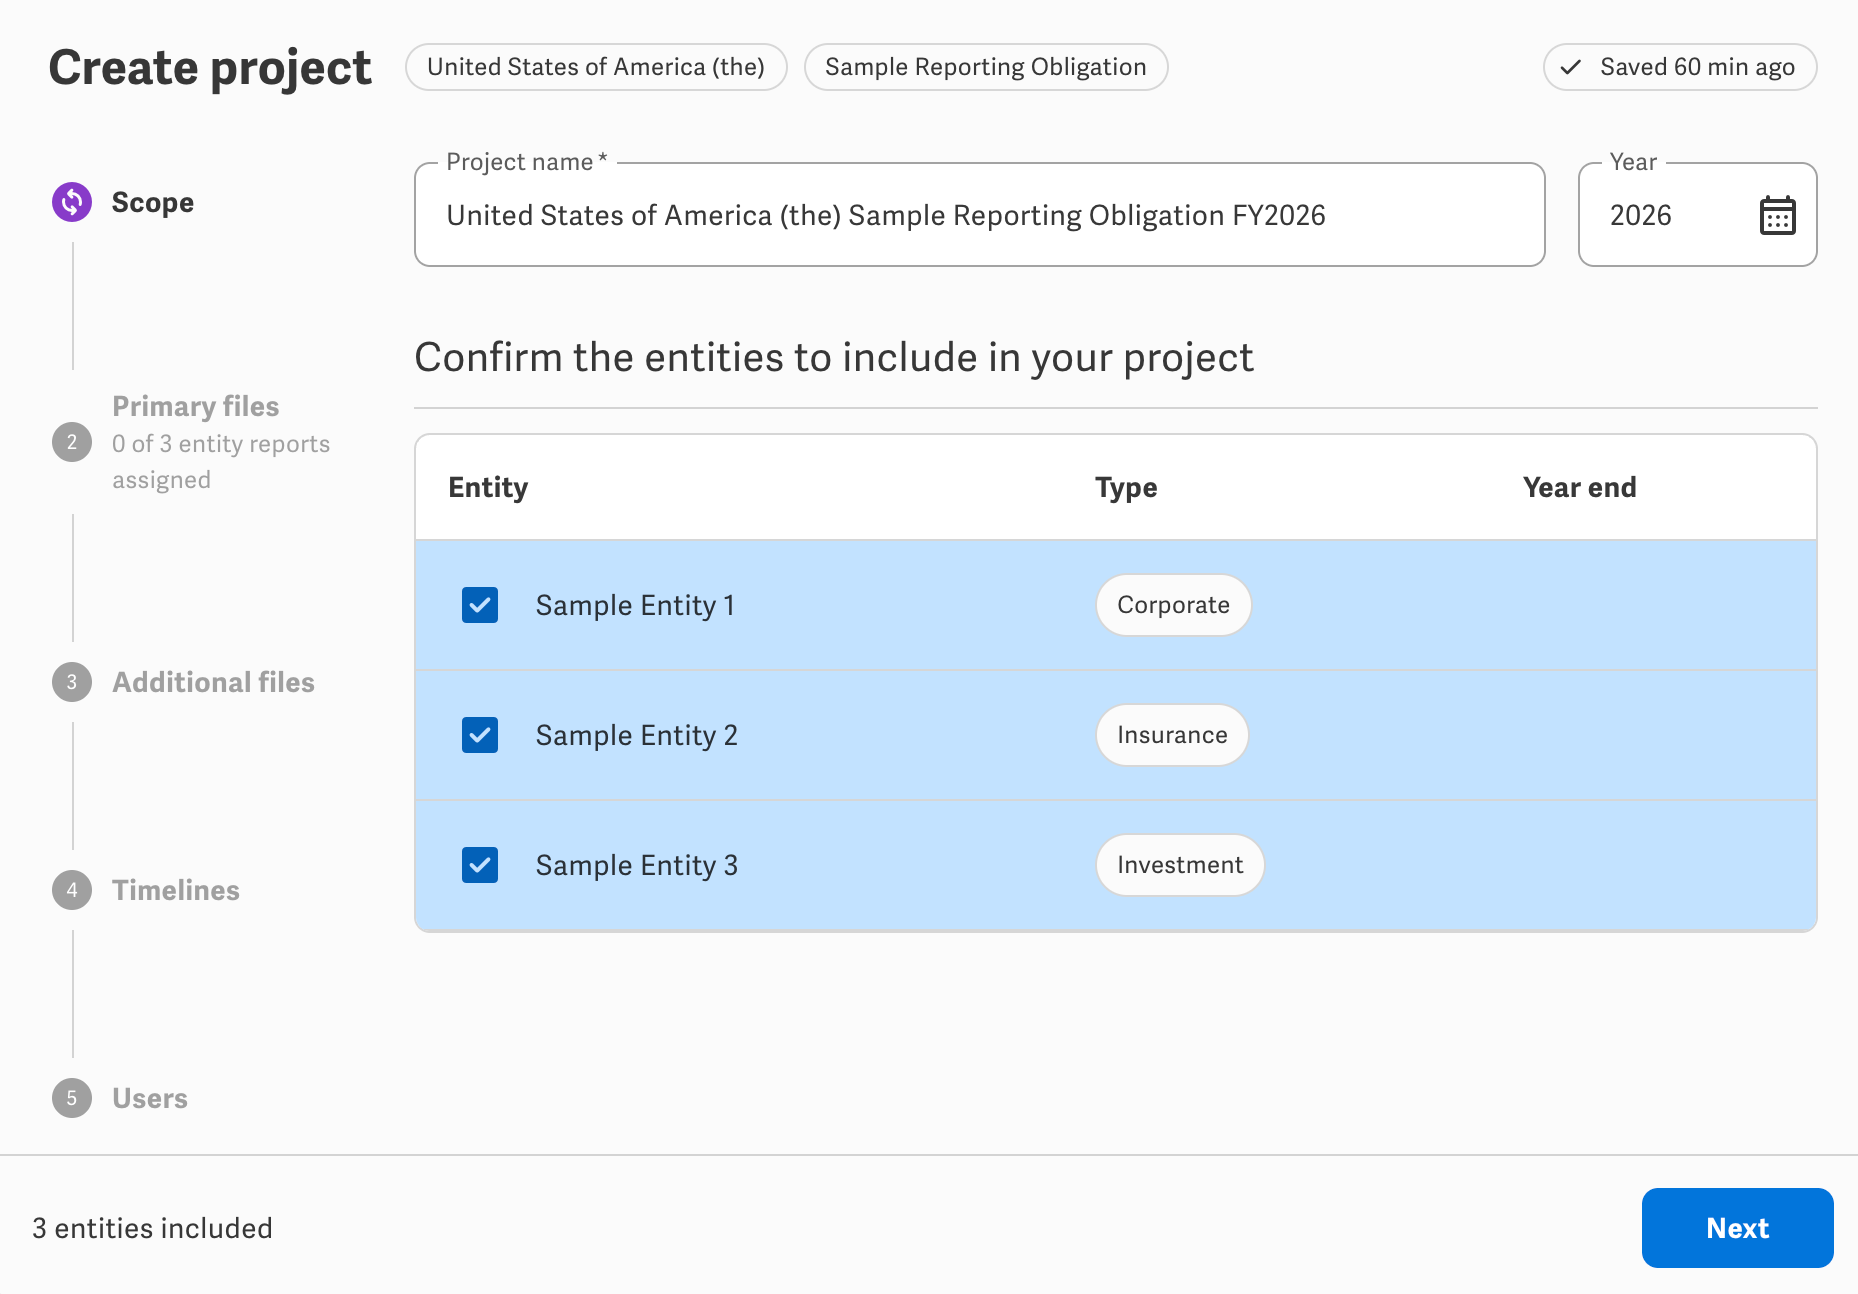This screenshot has height=1294, width=1858.
Task: Click the purple Scope step icon
Action: coord(72,202)
